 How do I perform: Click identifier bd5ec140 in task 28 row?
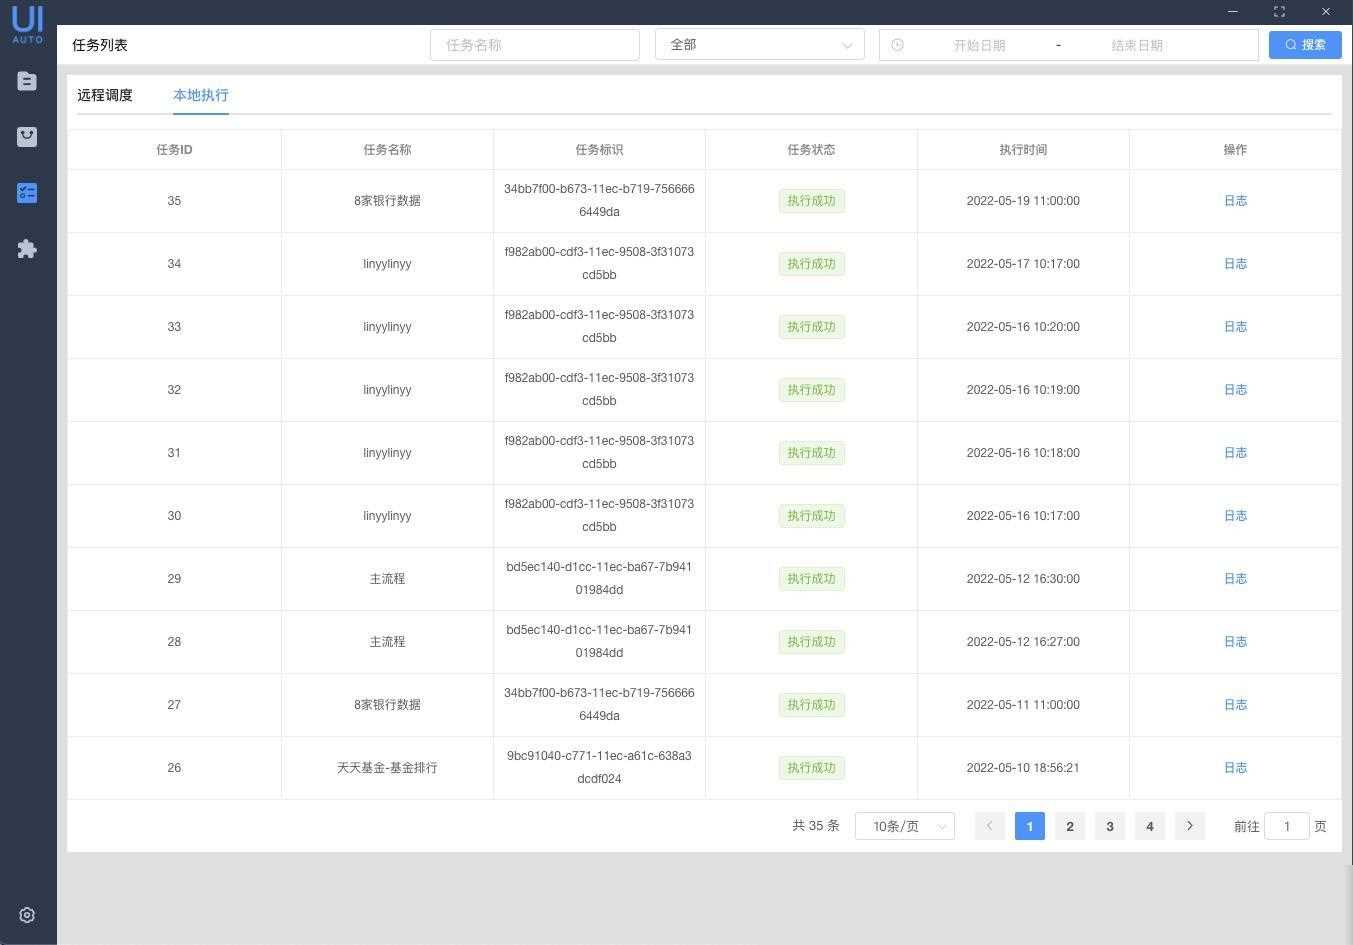(x=599, y=641)
